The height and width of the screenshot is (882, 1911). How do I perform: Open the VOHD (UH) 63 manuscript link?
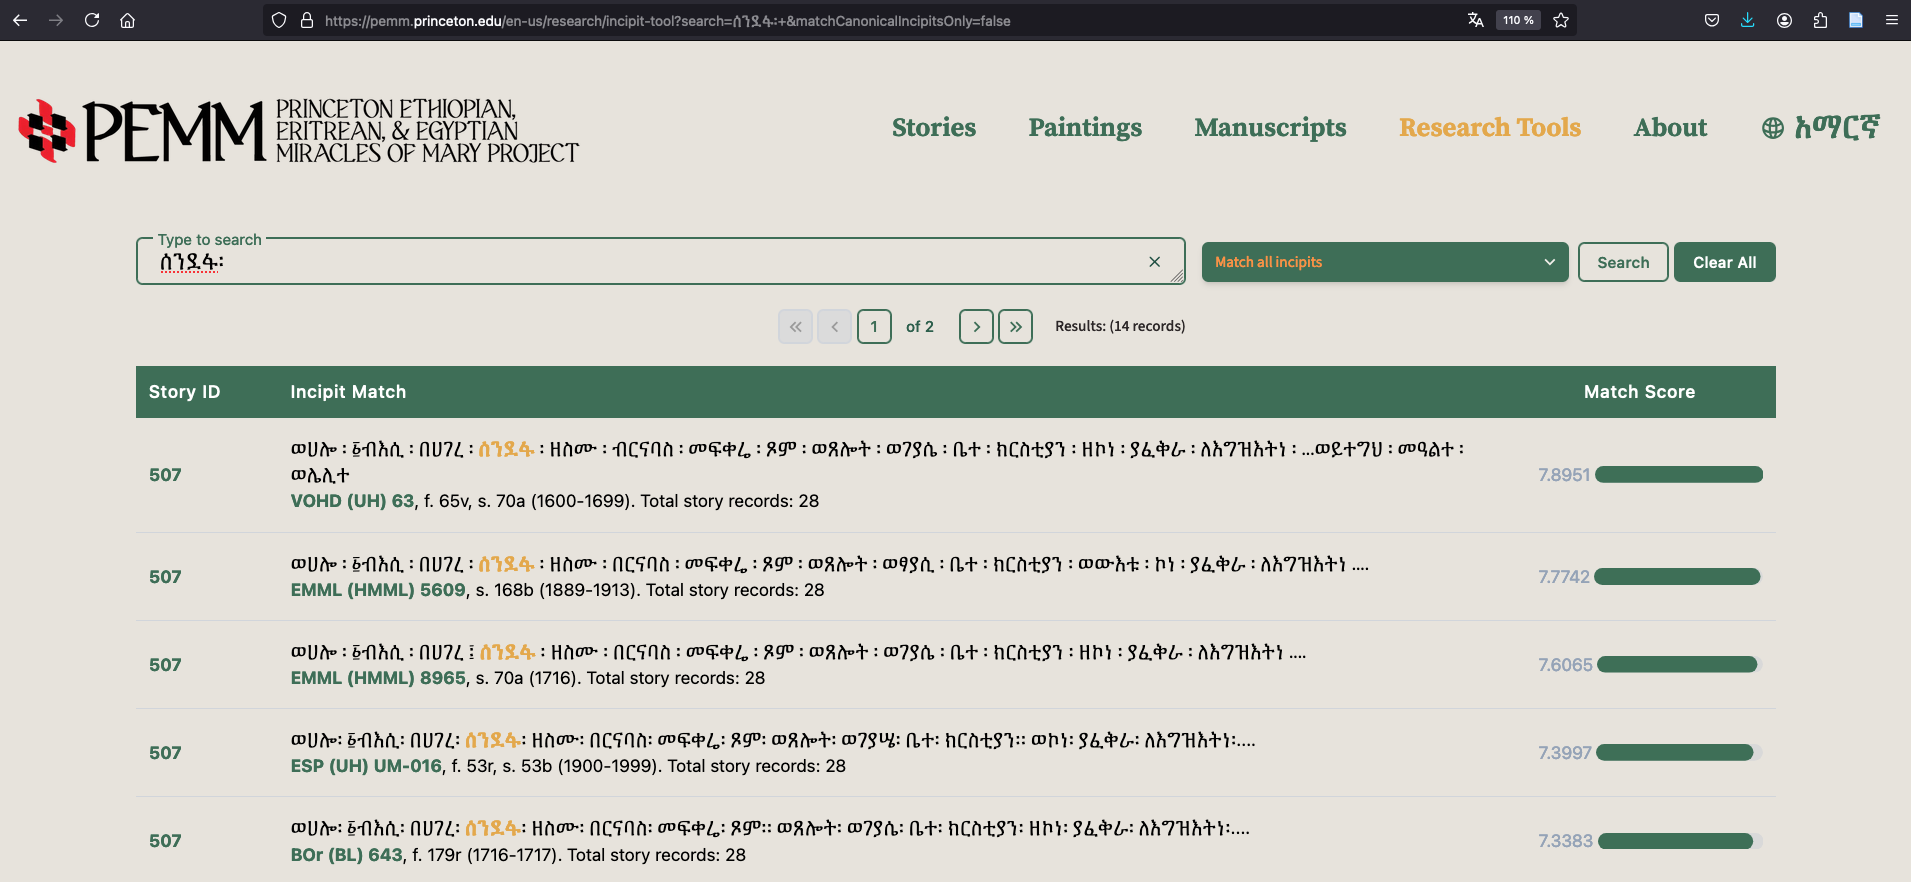(x=352, y=501)
